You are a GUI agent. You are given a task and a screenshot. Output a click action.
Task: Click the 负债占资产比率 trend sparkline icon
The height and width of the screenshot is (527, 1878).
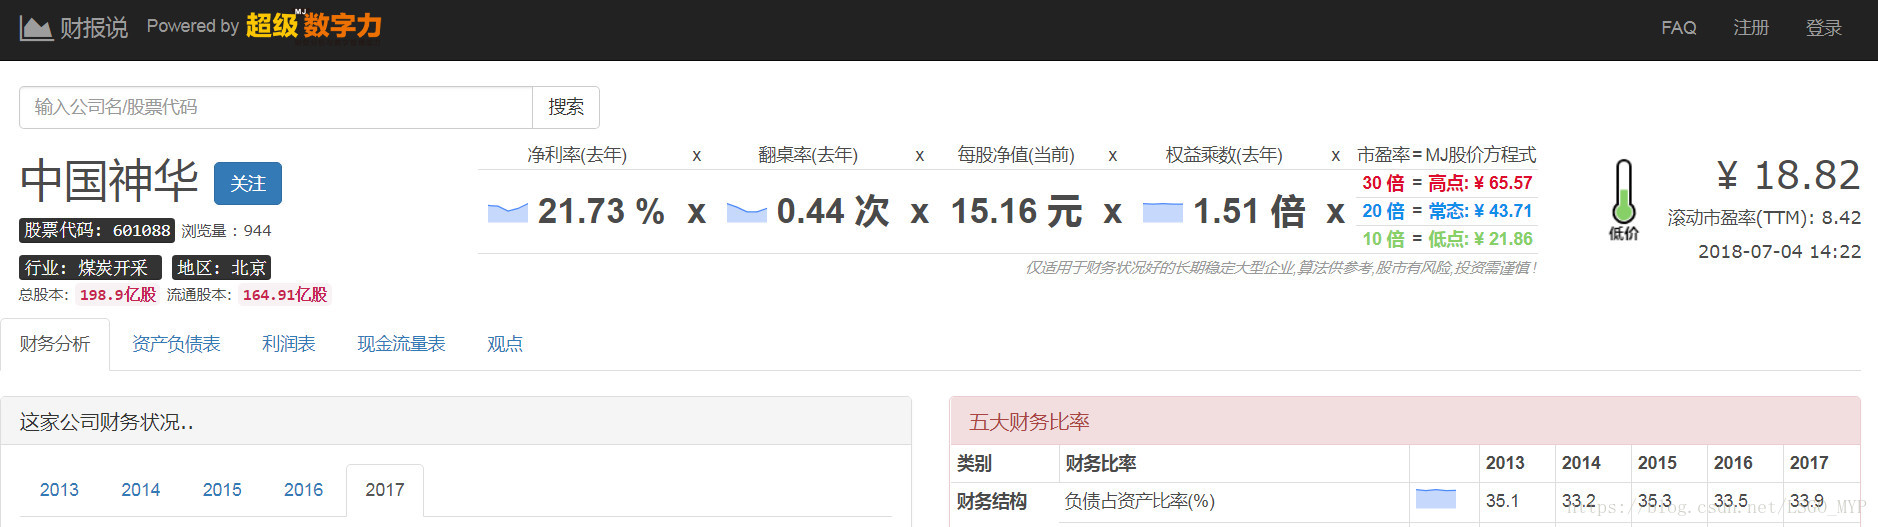pos(1436,498)
